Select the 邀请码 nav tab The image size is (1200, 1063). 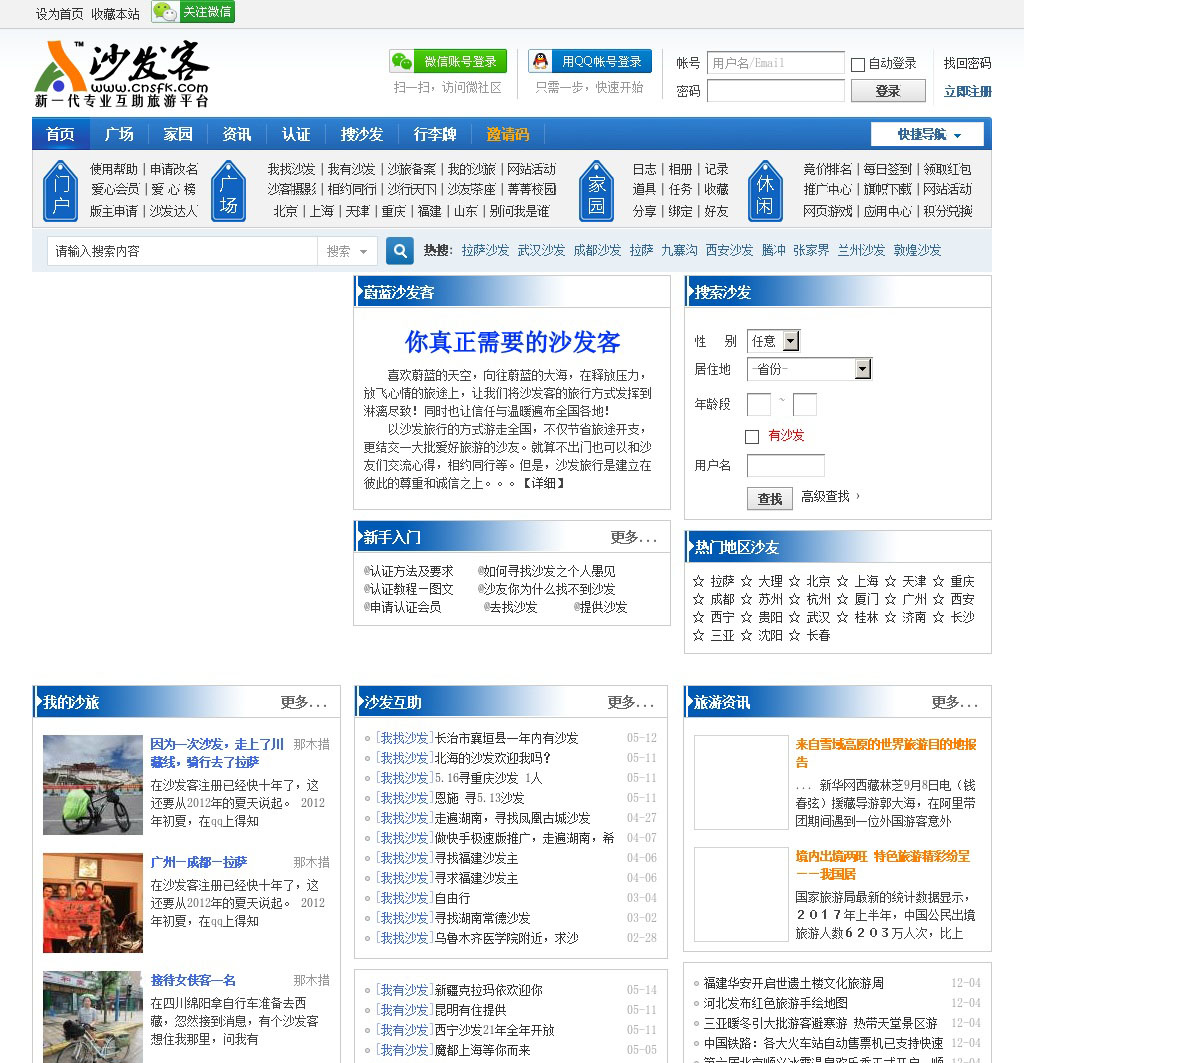point(508,134)
